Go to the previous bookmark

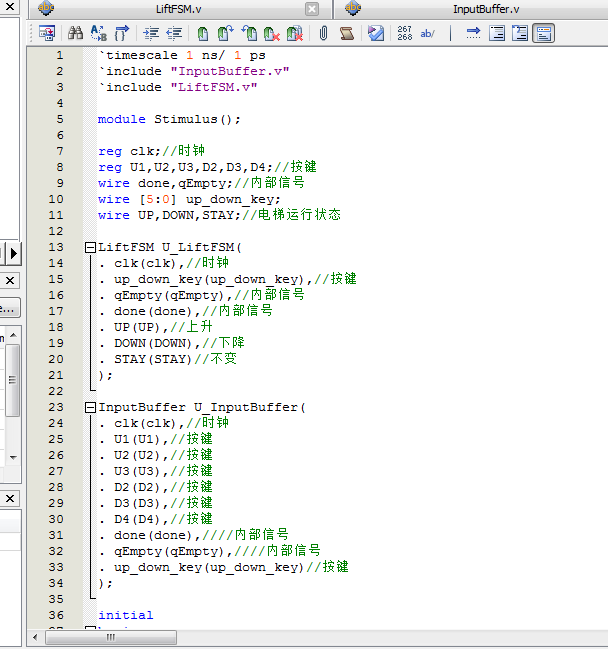[249, 33]
